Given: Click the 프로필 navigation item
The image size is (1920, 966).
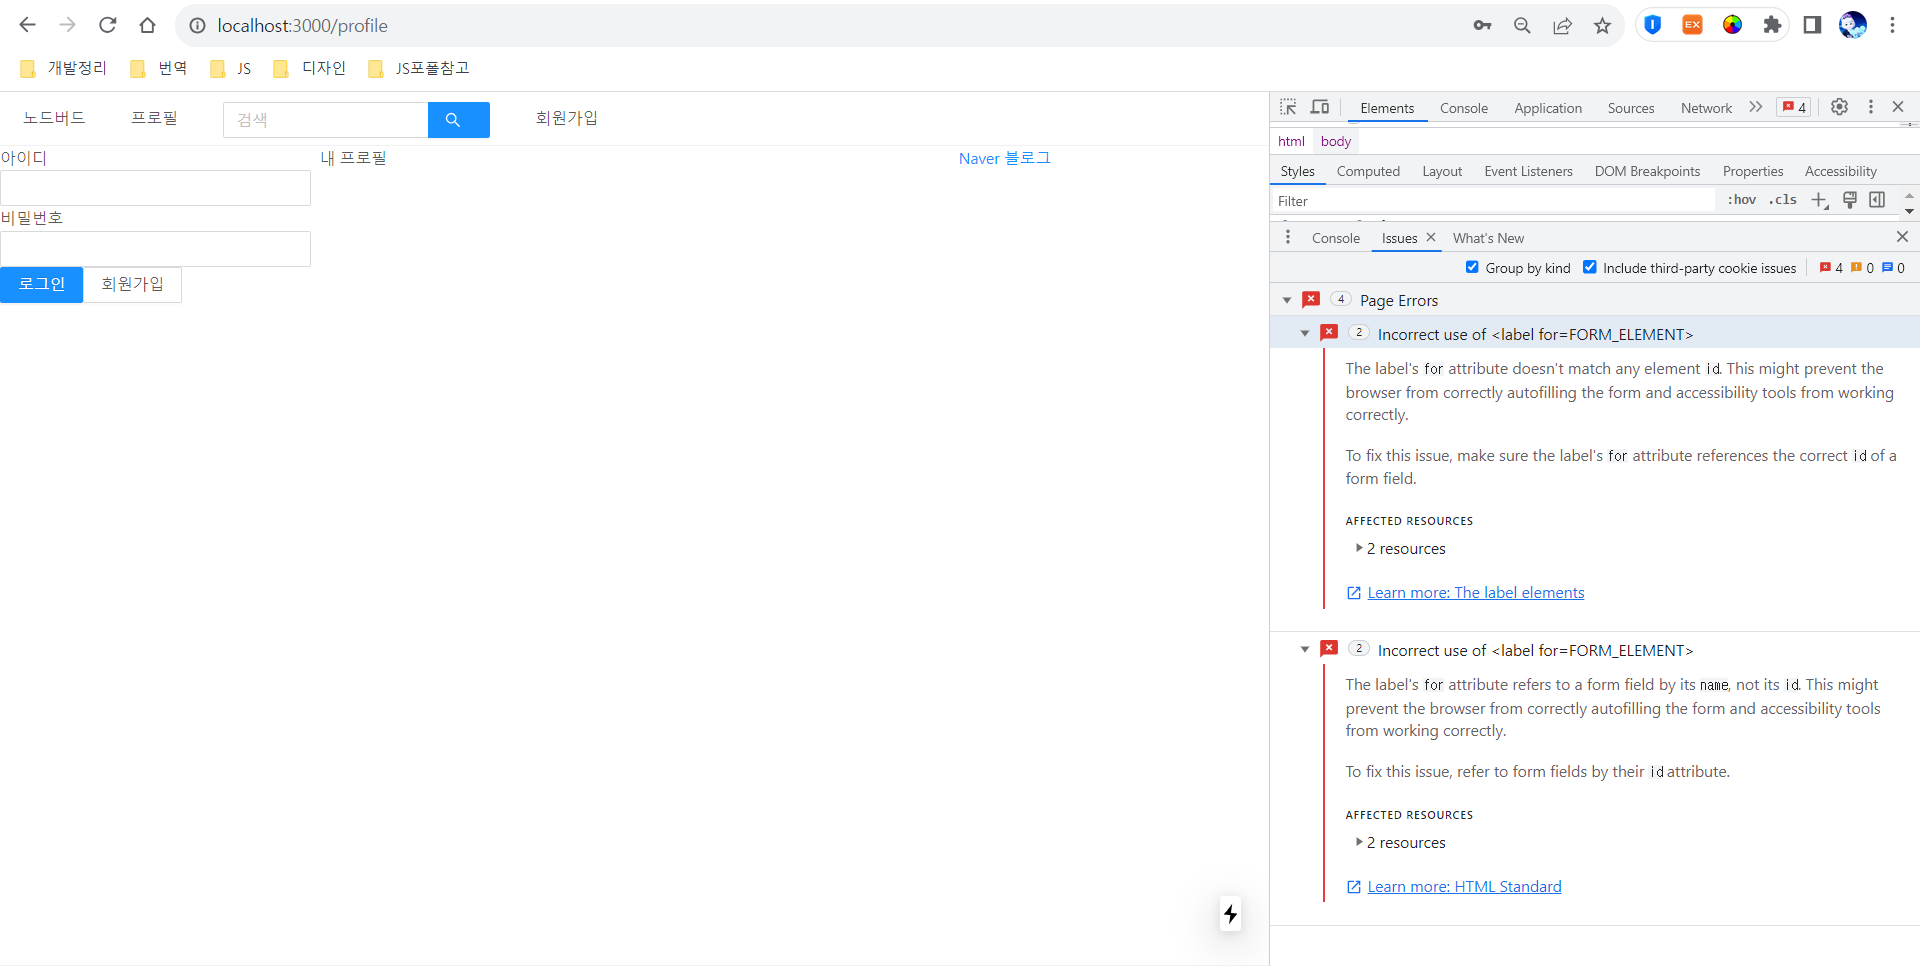Looking at the screenshot, I should (x=154, y=118).
